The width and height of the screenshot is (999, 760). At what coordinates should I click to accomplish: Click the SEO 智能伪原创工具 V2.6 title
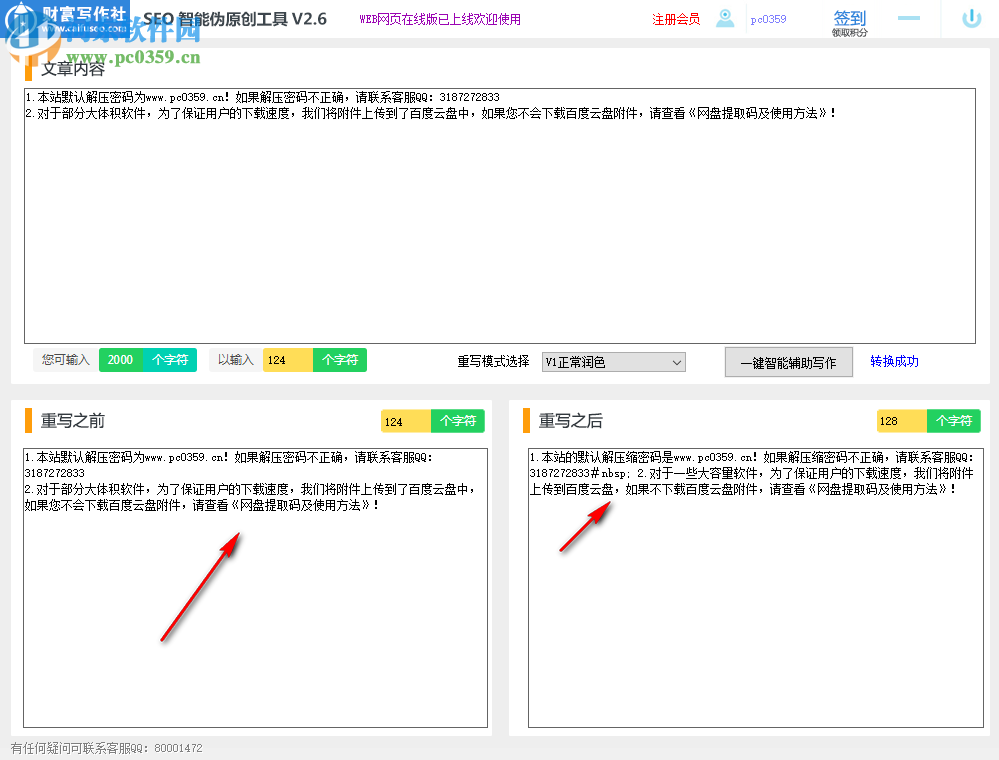pos(235,19)
